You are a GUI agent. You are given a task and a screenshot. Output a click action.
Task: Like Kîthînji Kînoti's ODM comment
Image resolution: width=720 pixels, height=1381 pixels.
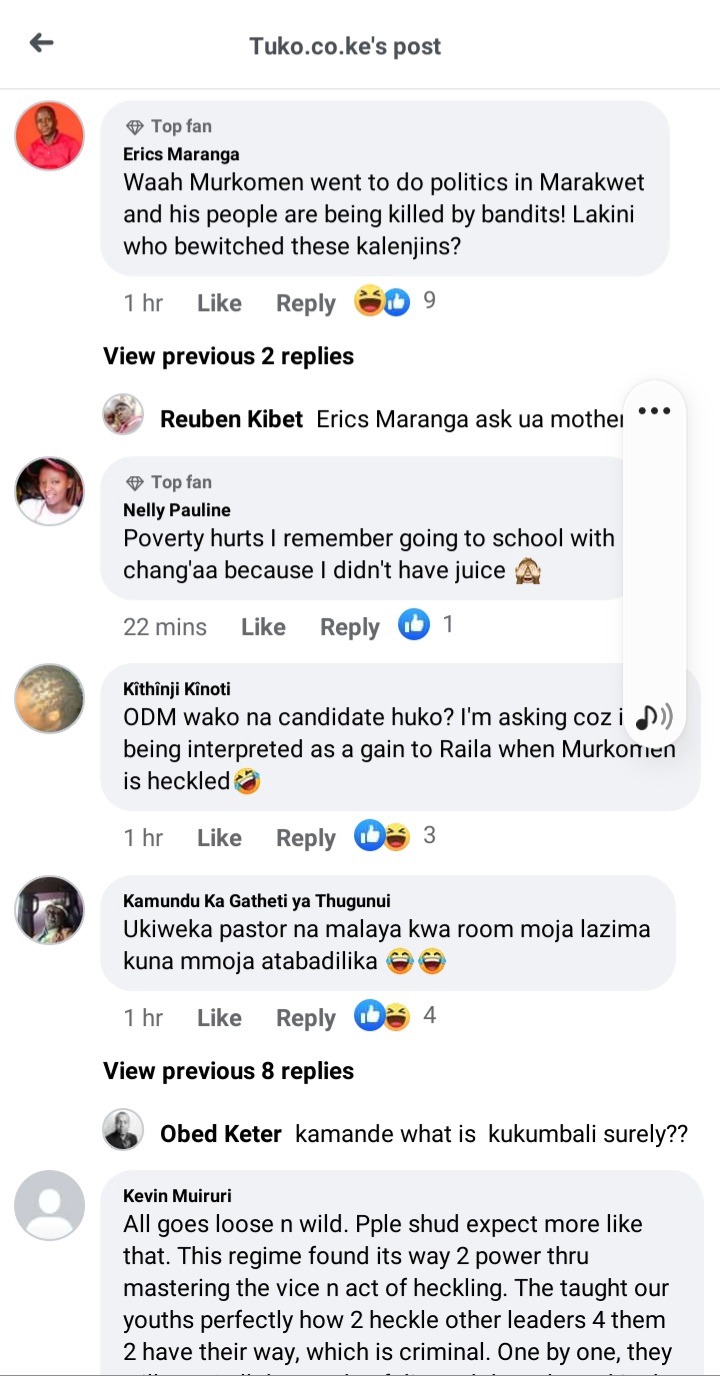point(219,838)
